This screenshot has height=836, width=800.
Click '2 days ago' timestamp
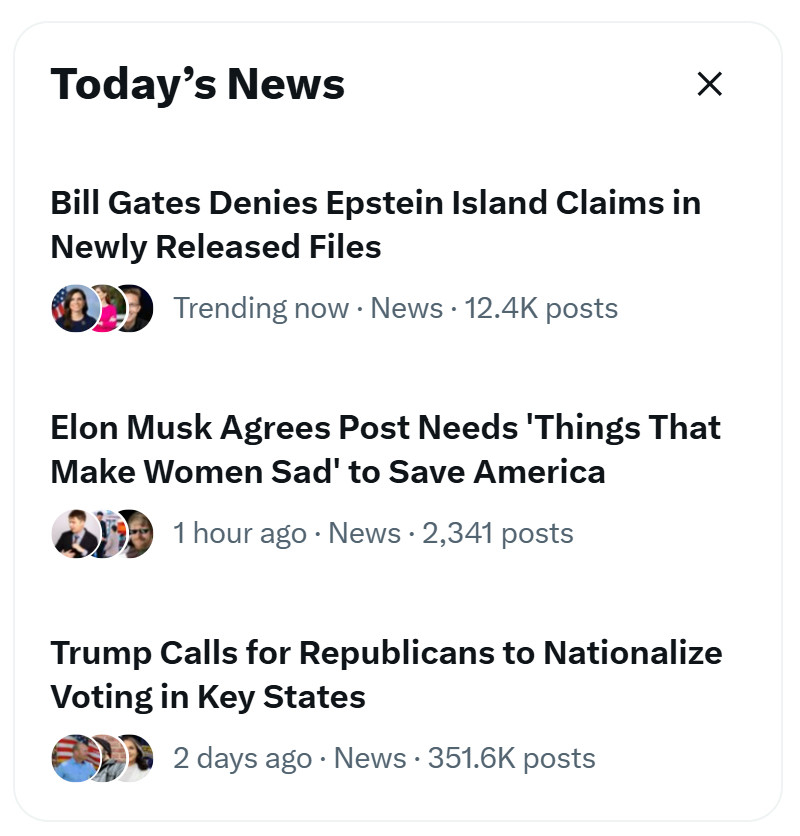(242, 758)
